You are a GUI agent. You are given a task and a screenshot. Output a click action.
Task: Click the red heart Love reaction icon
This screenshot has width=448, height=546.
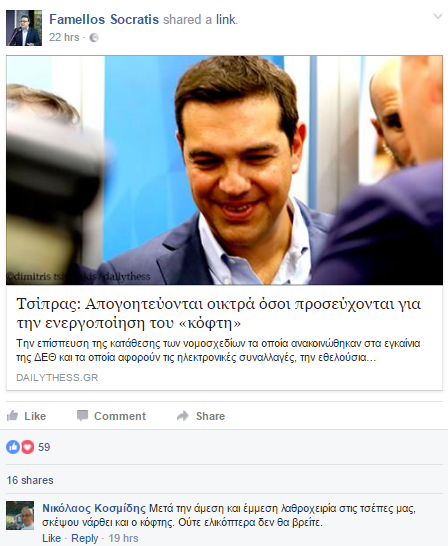(27, 447)
